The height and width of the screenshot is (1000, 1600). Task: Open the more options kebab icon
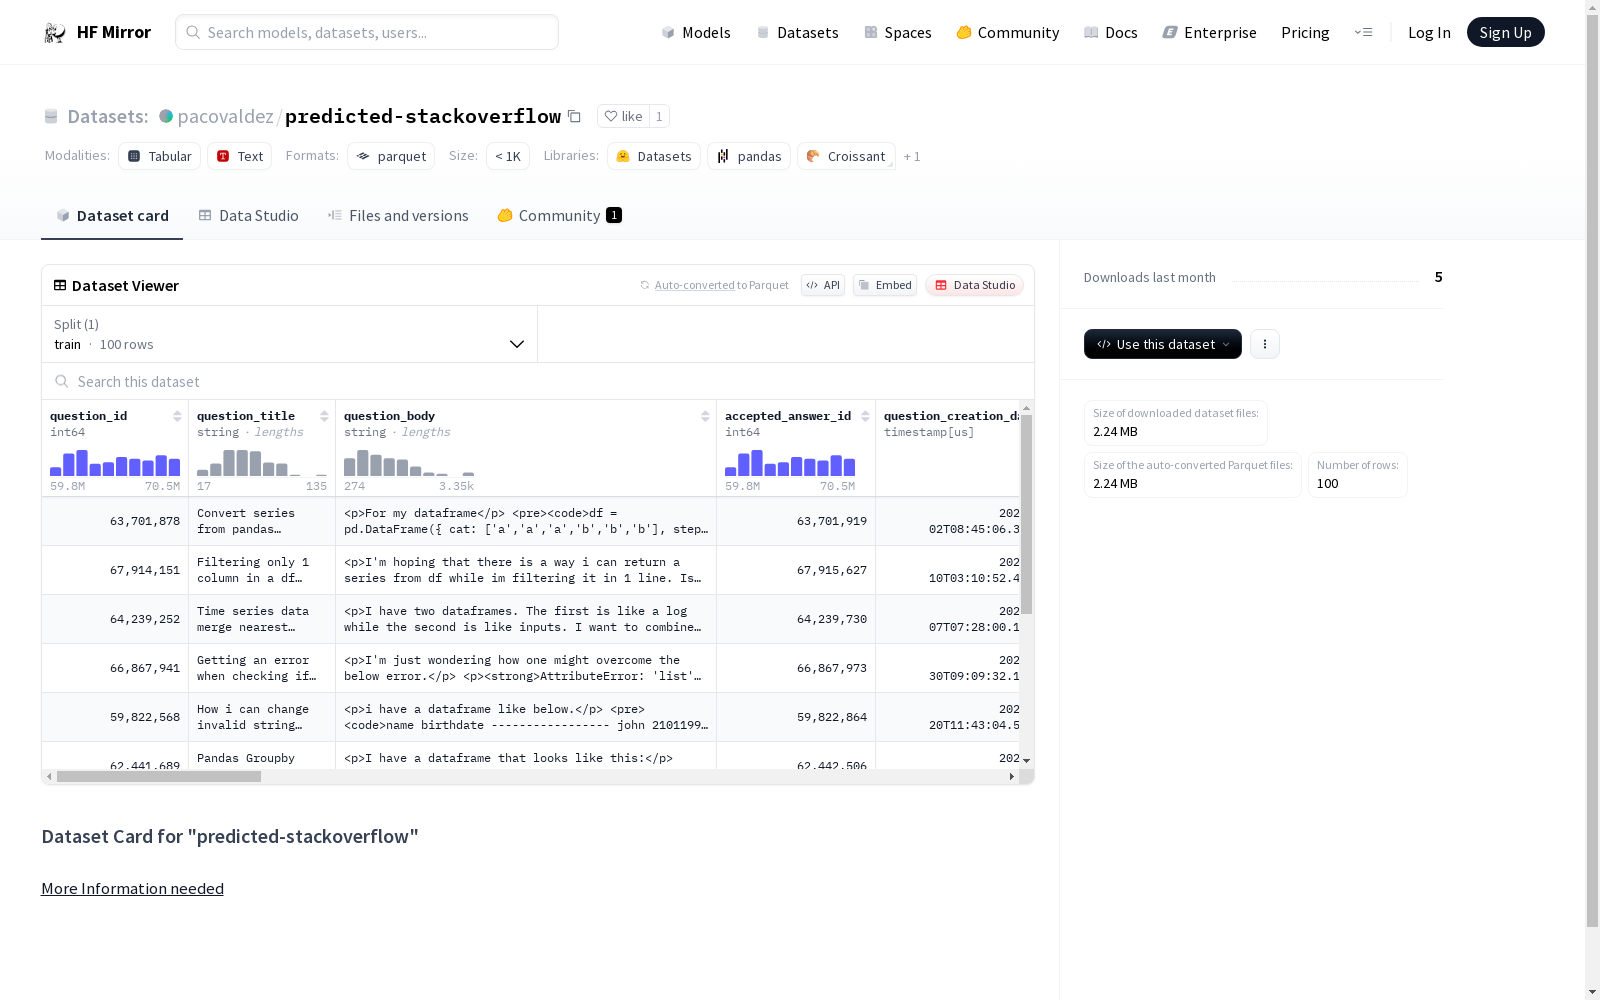[x=1265, y=344]
